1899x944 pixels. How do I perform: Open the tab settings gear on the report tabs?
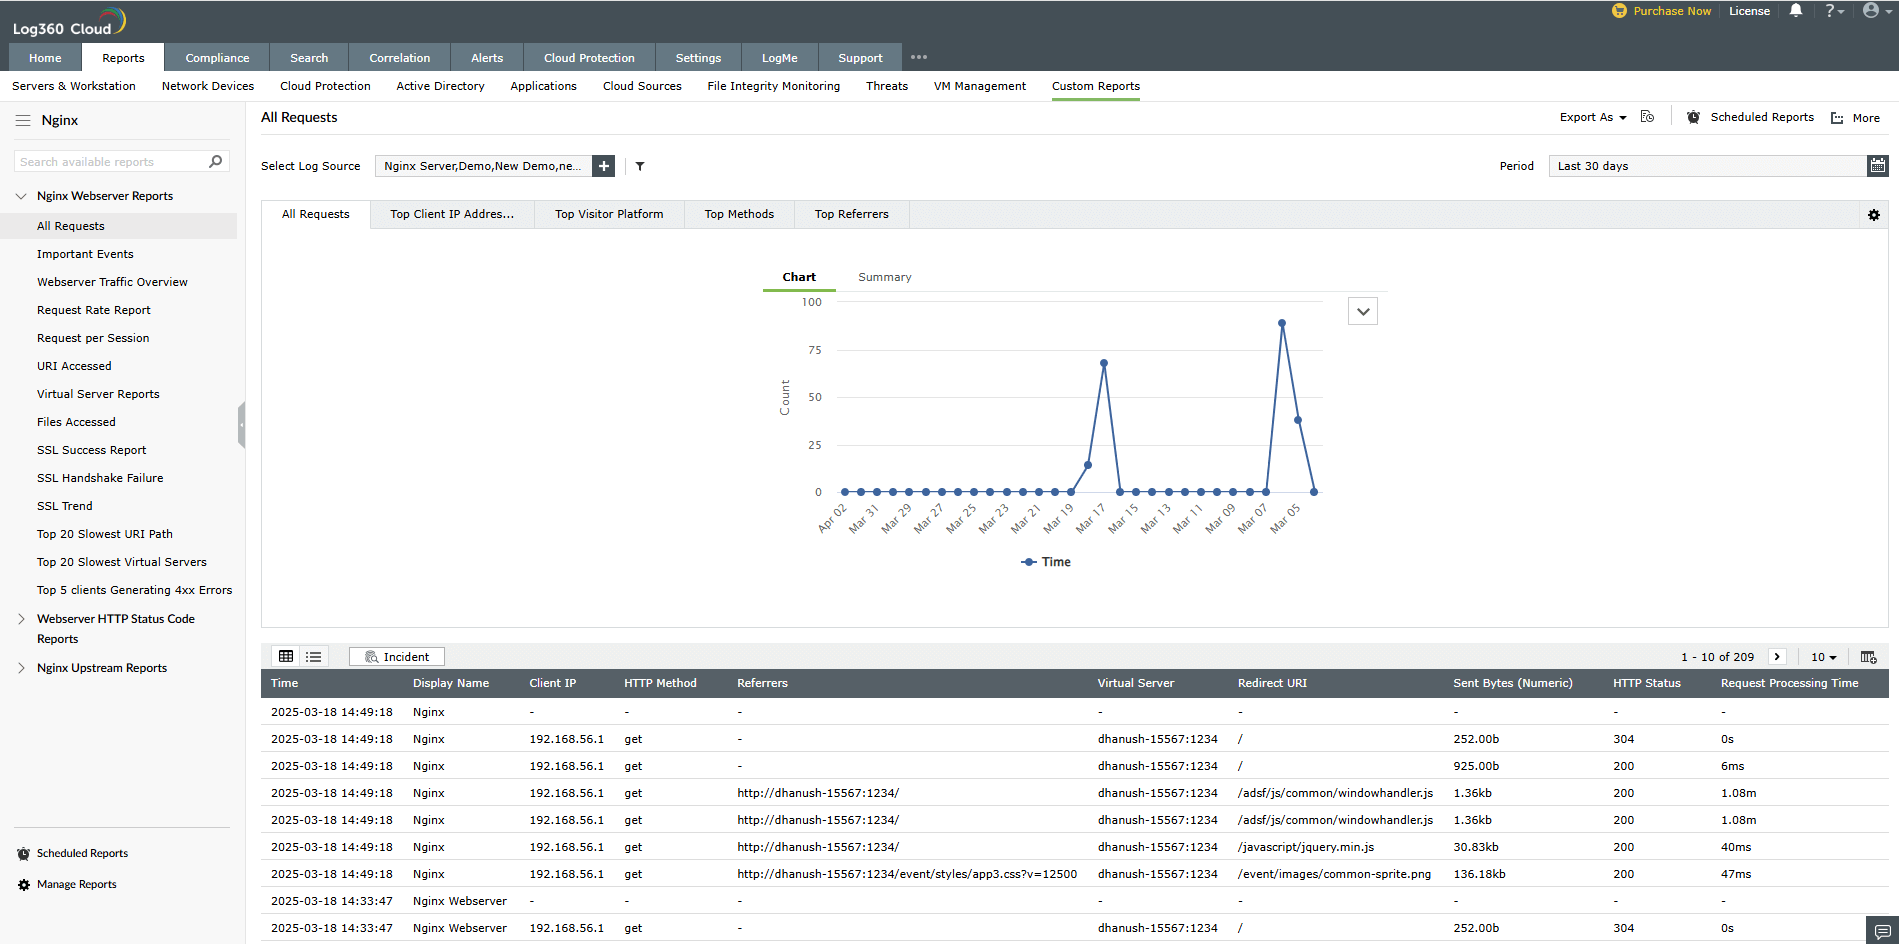tap(1873, 214)
